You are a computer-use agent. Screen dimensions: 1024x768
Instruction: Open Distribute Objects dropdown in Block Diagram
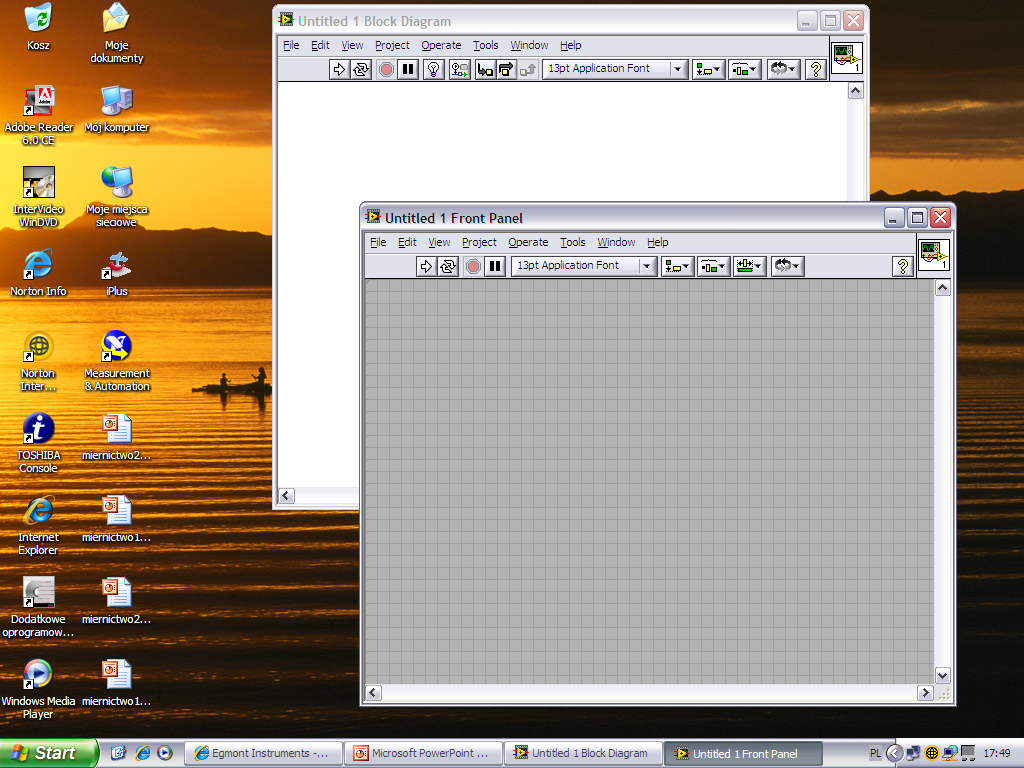coord(744,69)
